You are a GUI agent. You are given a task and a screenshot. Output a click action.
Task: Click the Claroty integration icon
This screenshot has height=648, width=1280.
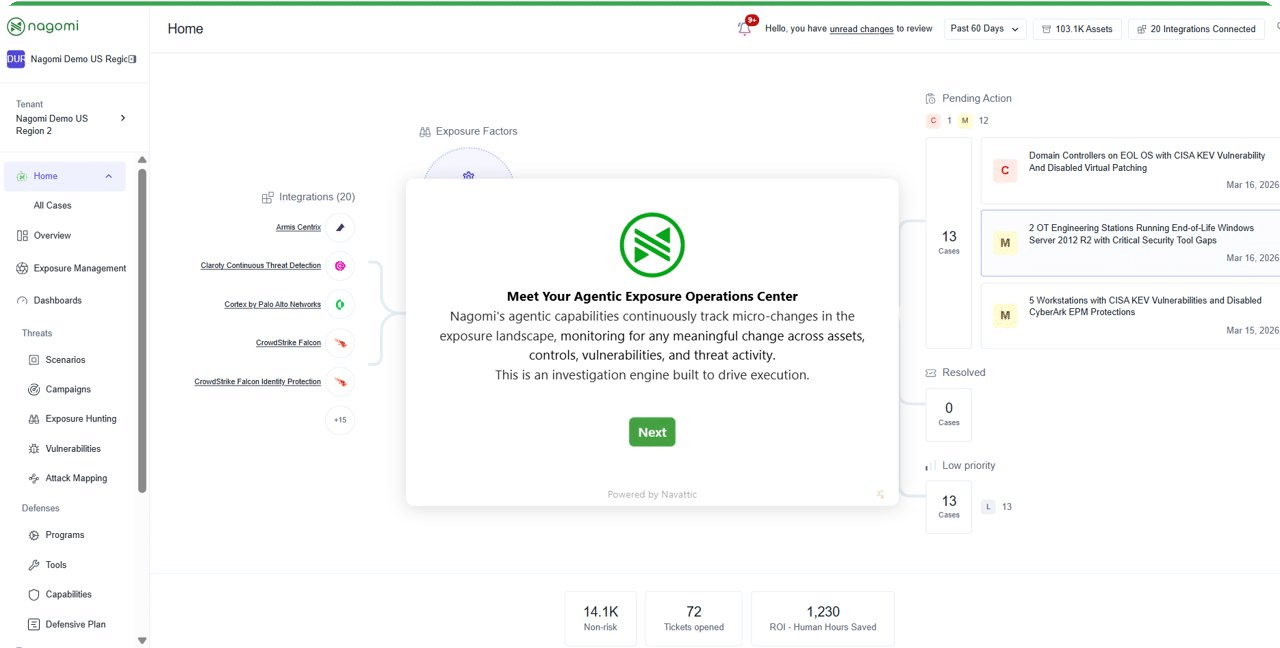(340, 266)
